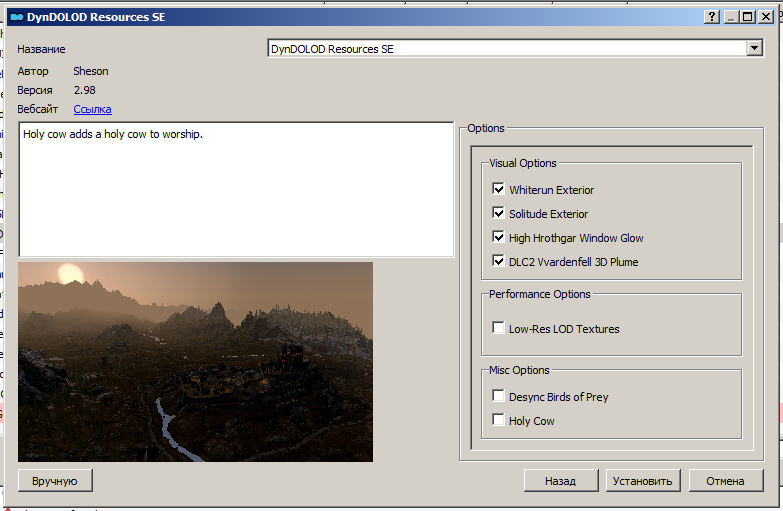Click the DynDOLOD title bar app icon
Viewport: 783px width, 511px height.
click(17, 17)
